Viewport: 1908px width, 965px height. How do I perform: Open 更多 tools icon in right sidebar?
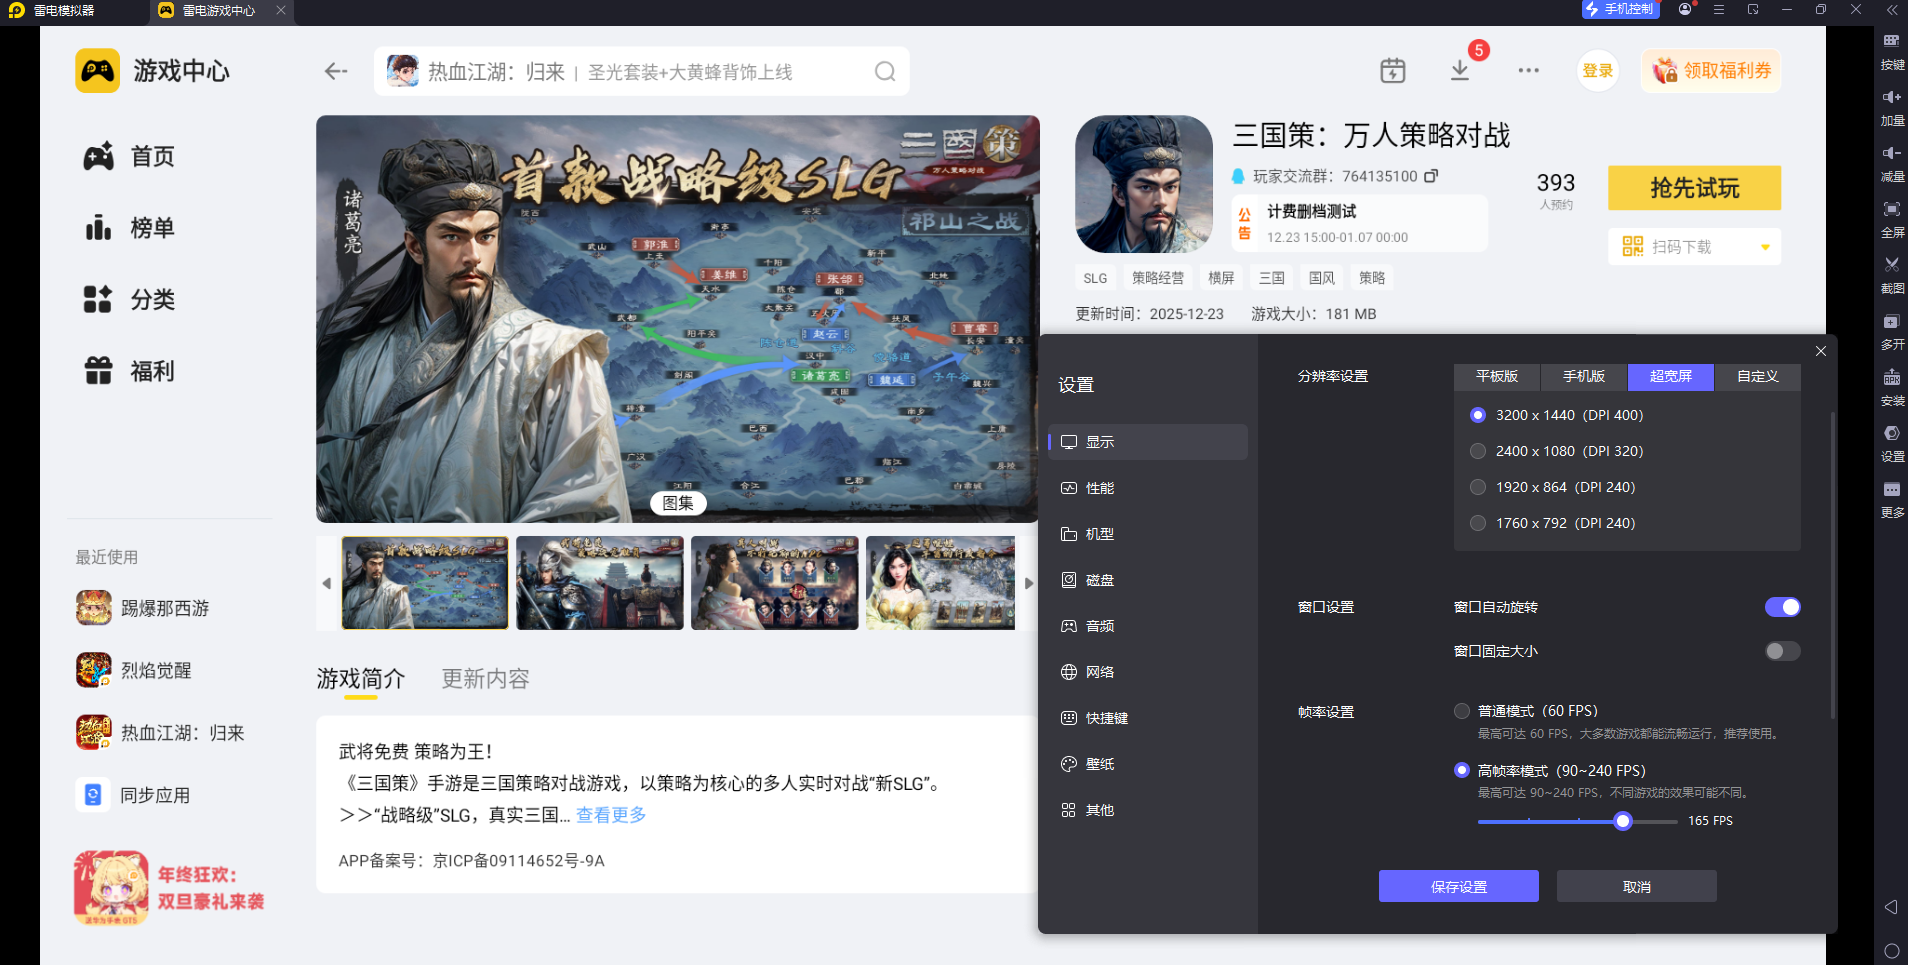coord(1892,499)
